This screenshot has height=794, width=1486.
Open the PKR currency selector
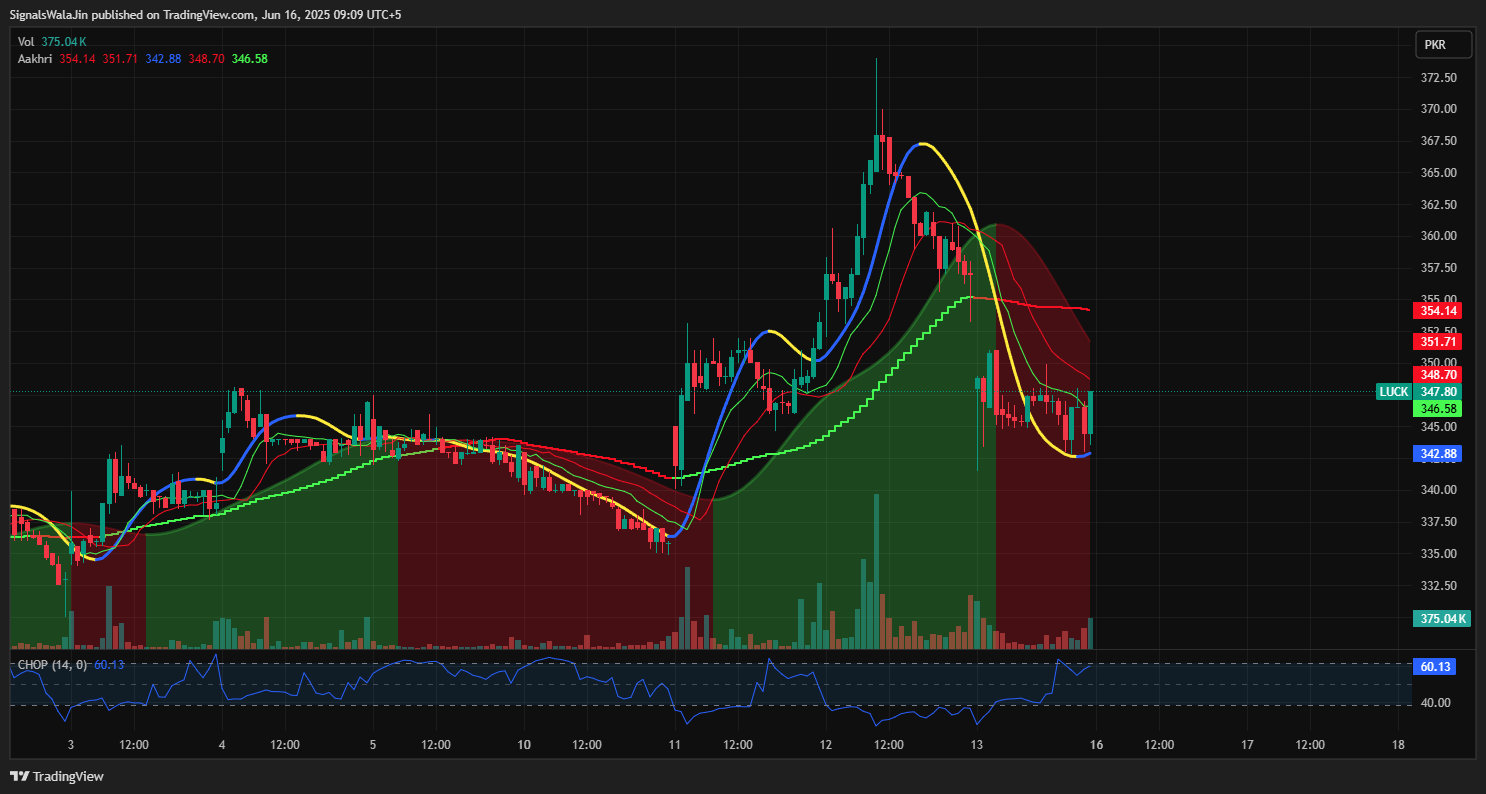pos(1443,45)
